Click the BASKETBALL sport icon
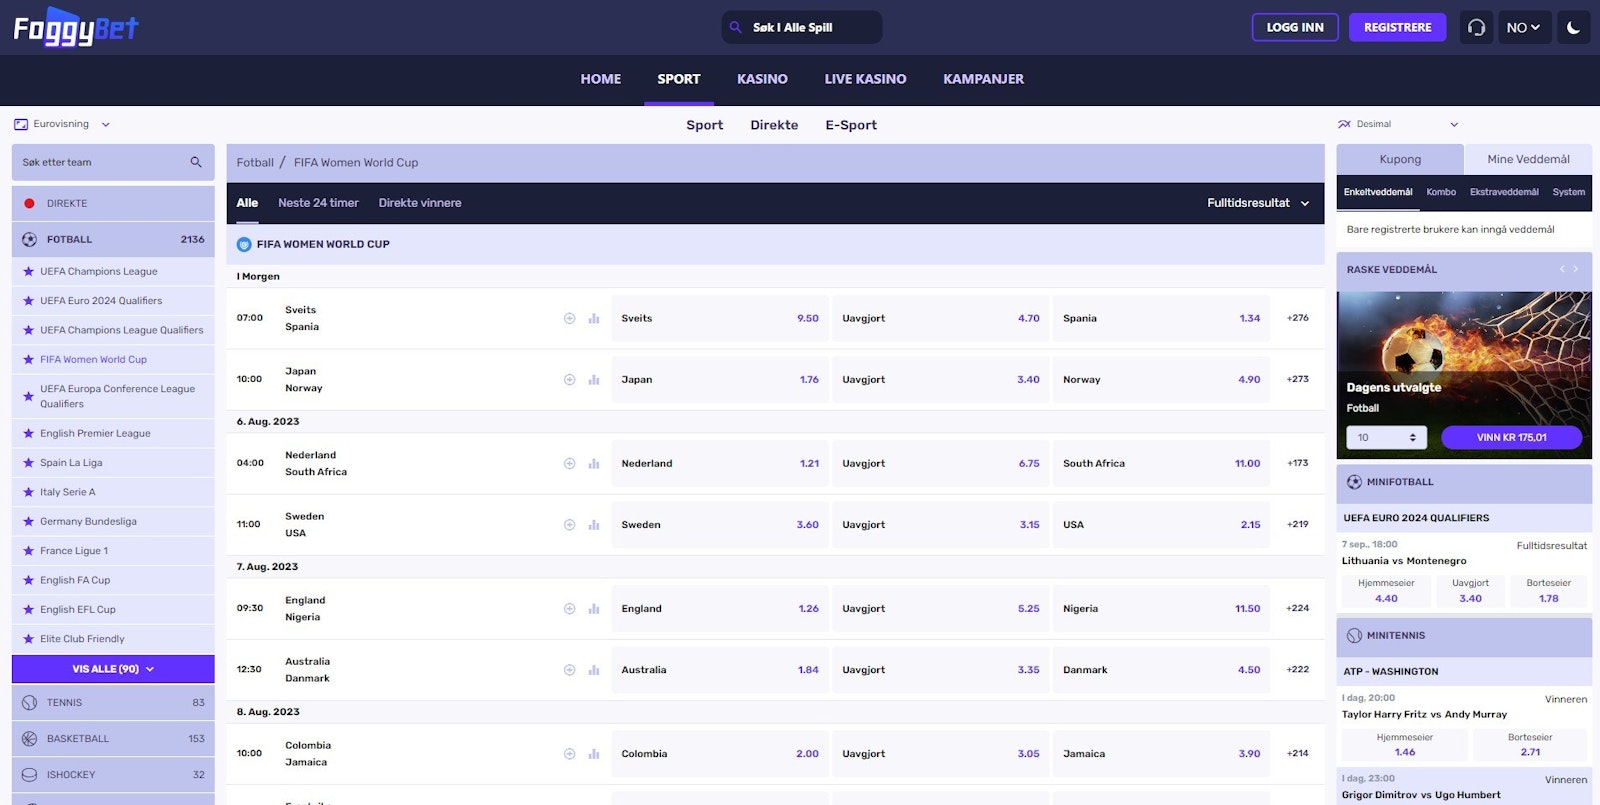 (x=29, y=739)
